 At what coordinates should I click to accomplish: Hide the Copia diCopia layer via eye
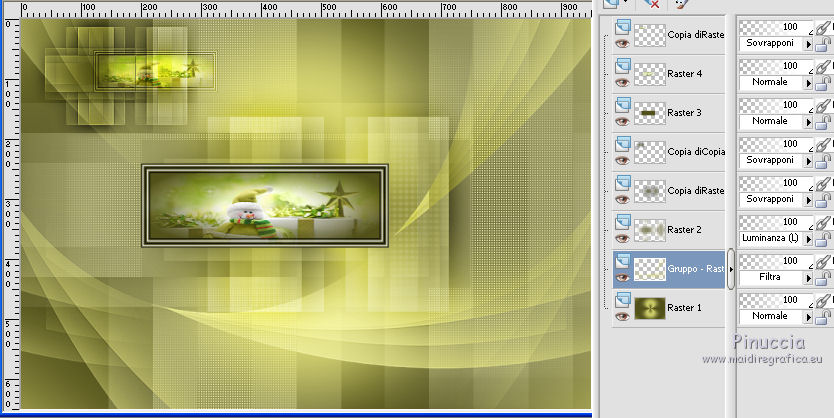tap(622, 161)
